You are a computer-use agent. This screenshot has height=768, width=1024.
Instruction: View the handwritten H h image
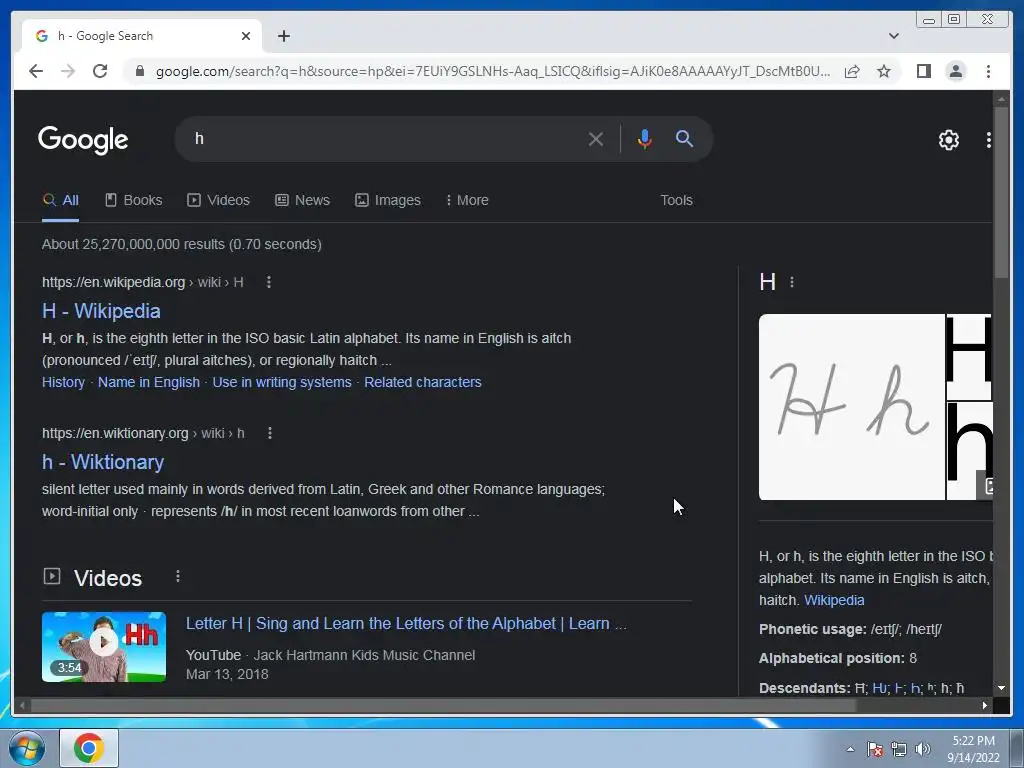click(x=852, y=407)
